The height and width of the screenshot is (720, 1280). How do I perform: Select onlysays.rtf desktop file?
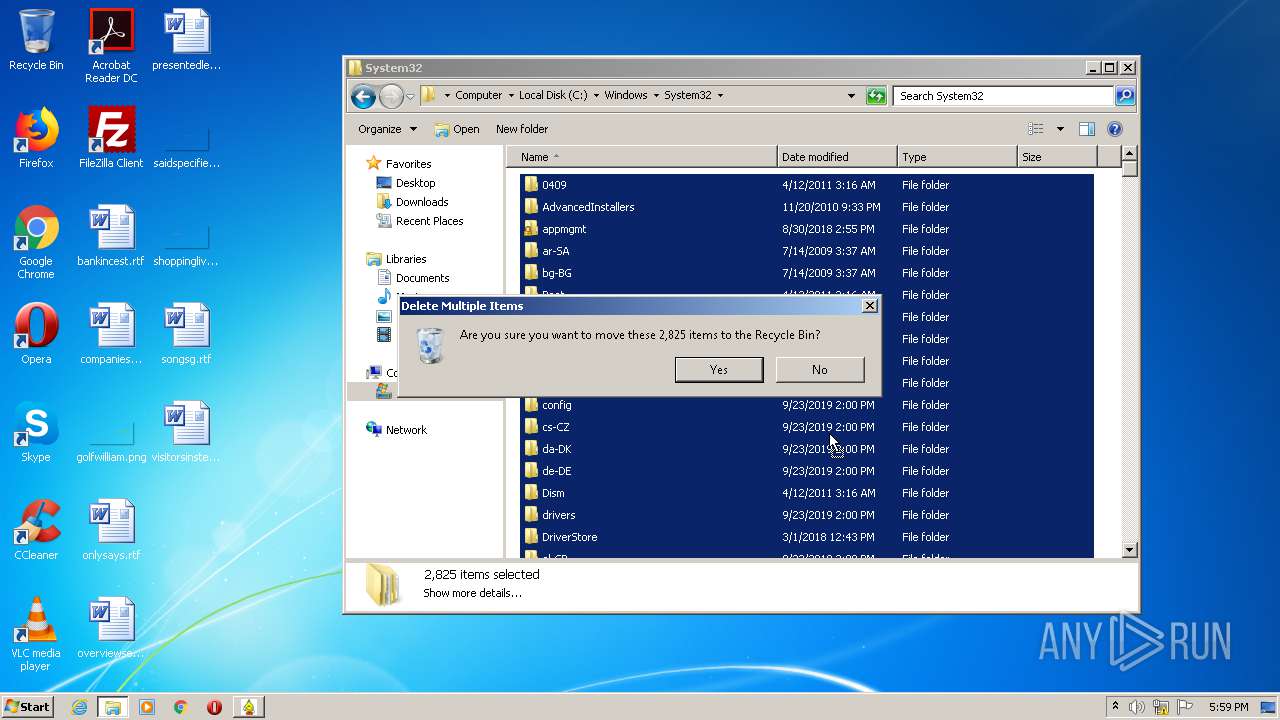coord(111,531)
